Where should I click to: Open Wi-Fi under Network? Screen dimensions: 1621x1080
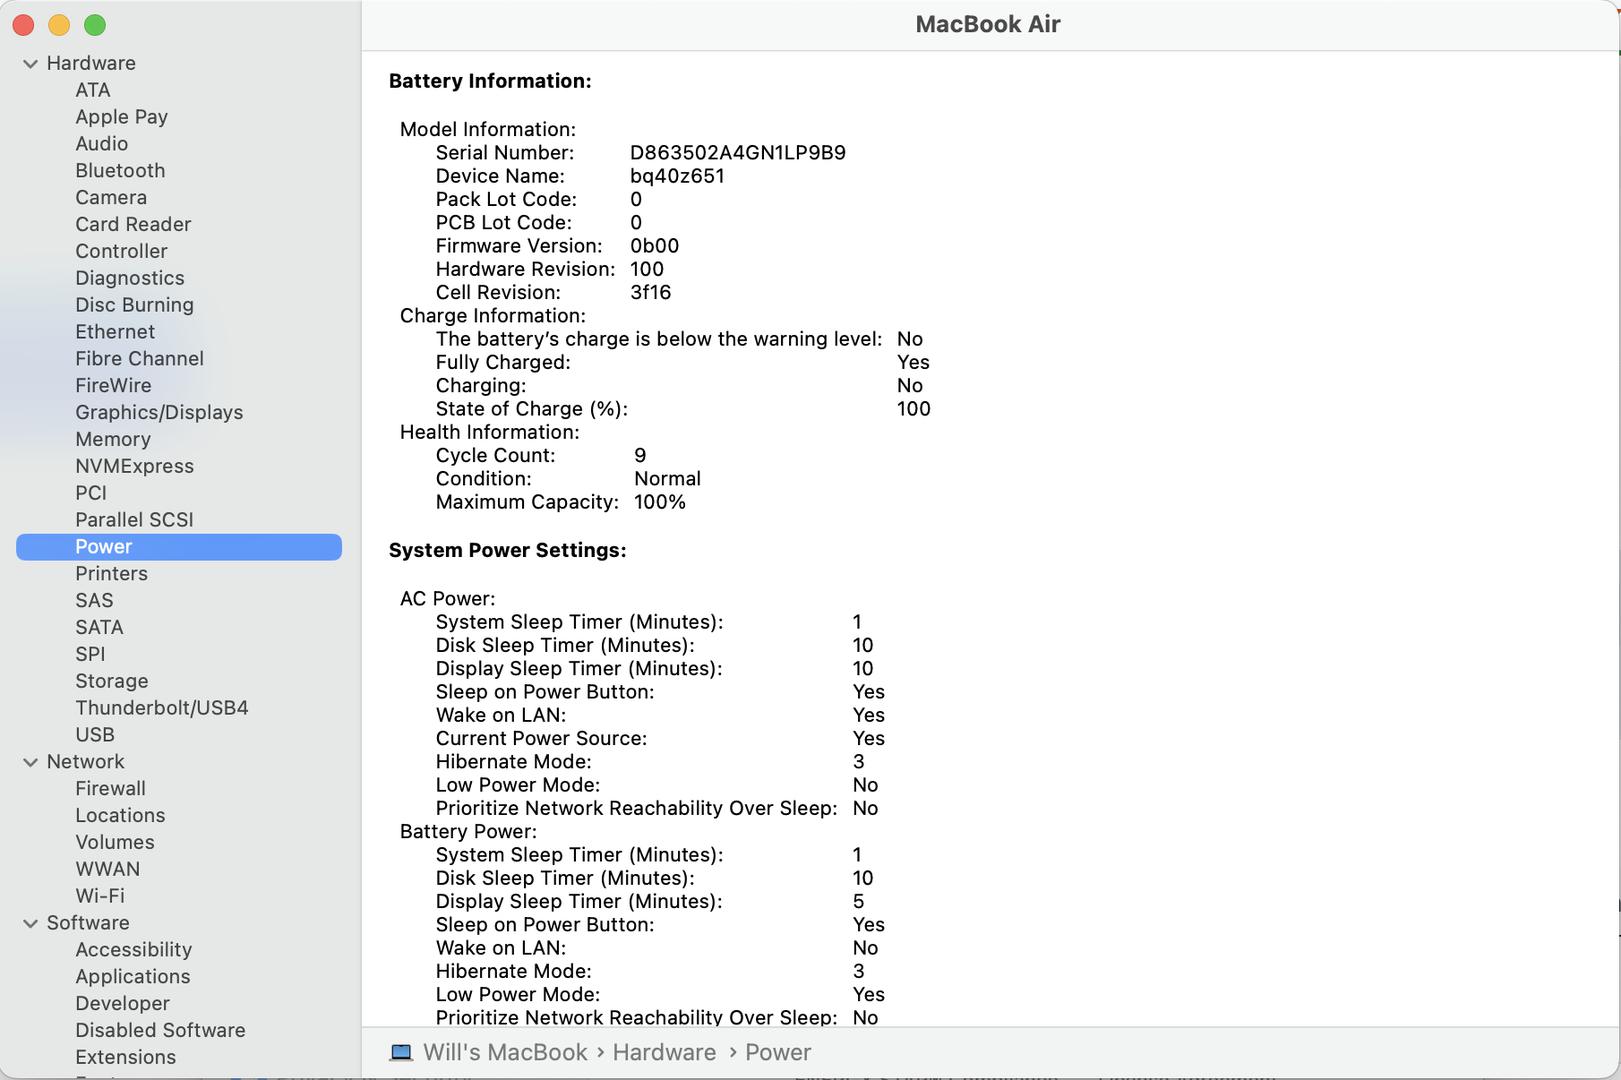[x=100, y=896]
